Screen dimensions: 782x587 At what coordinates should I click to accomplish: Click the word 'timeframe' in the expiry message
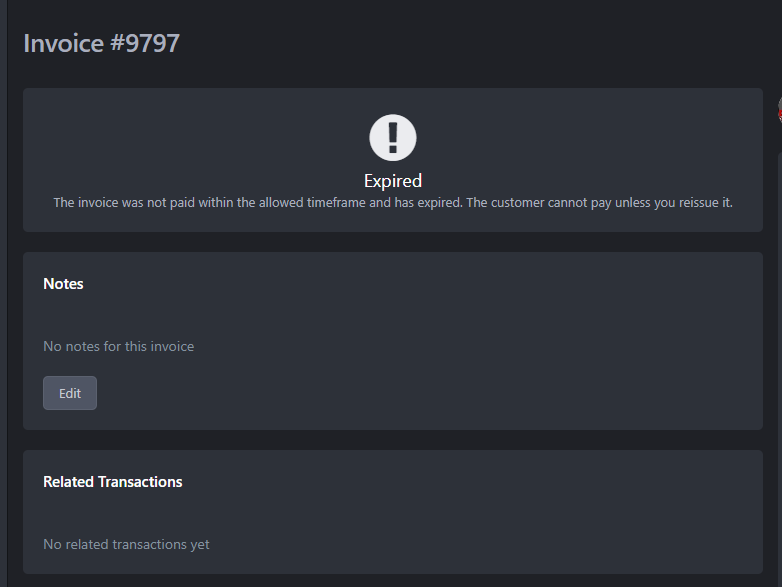[x=336, y=202]
